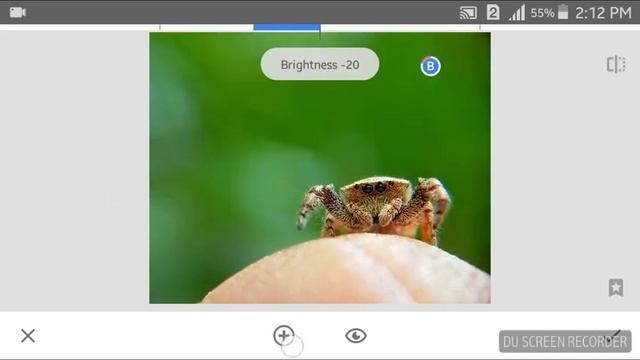Select the blue B brightness control point

click(x=430, y=66)
